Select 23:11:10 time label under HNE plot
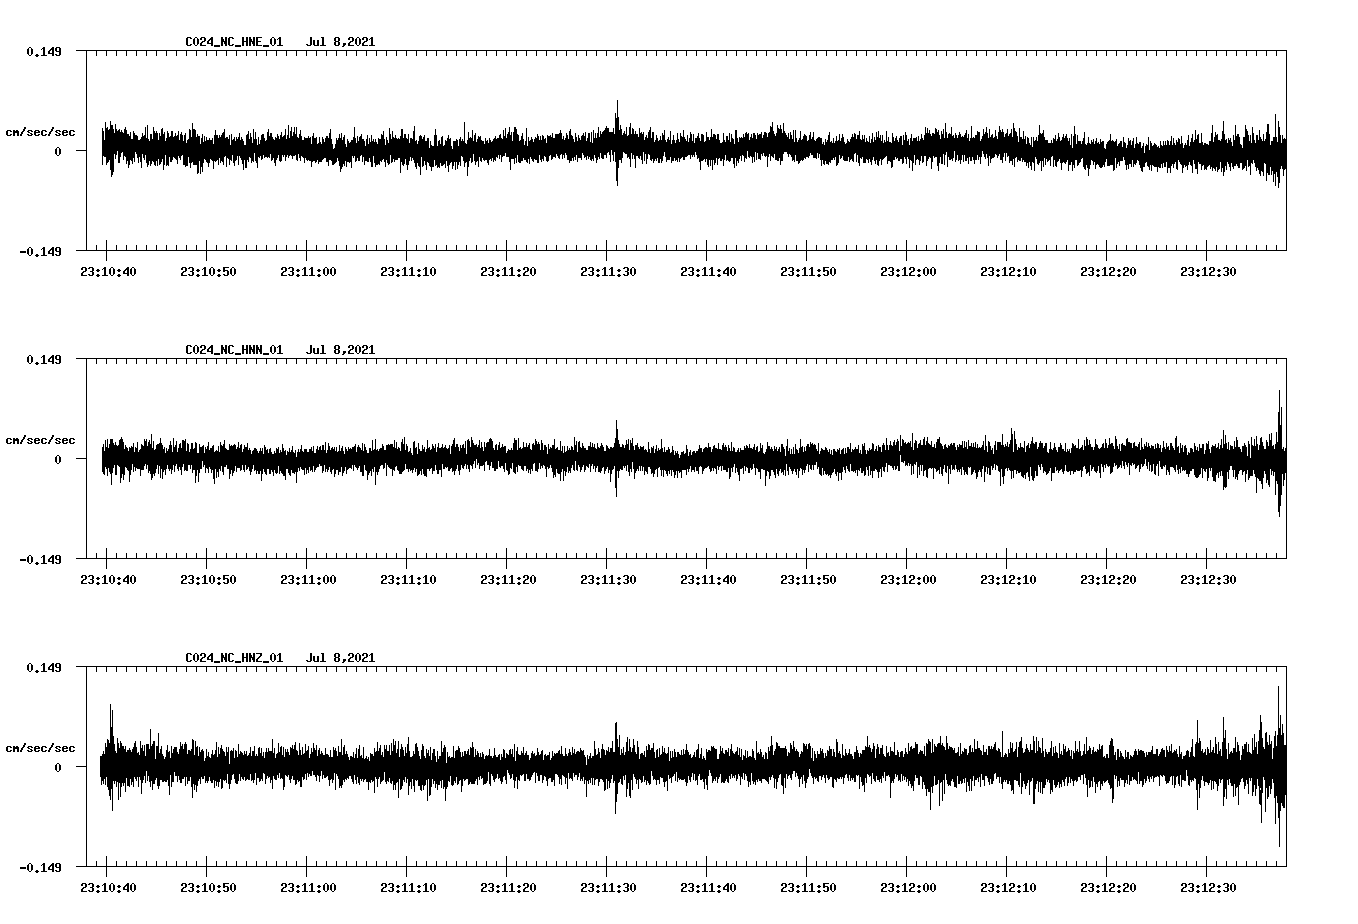The width and height of the screenshot is (1358, 924). [x=408, y=272]
